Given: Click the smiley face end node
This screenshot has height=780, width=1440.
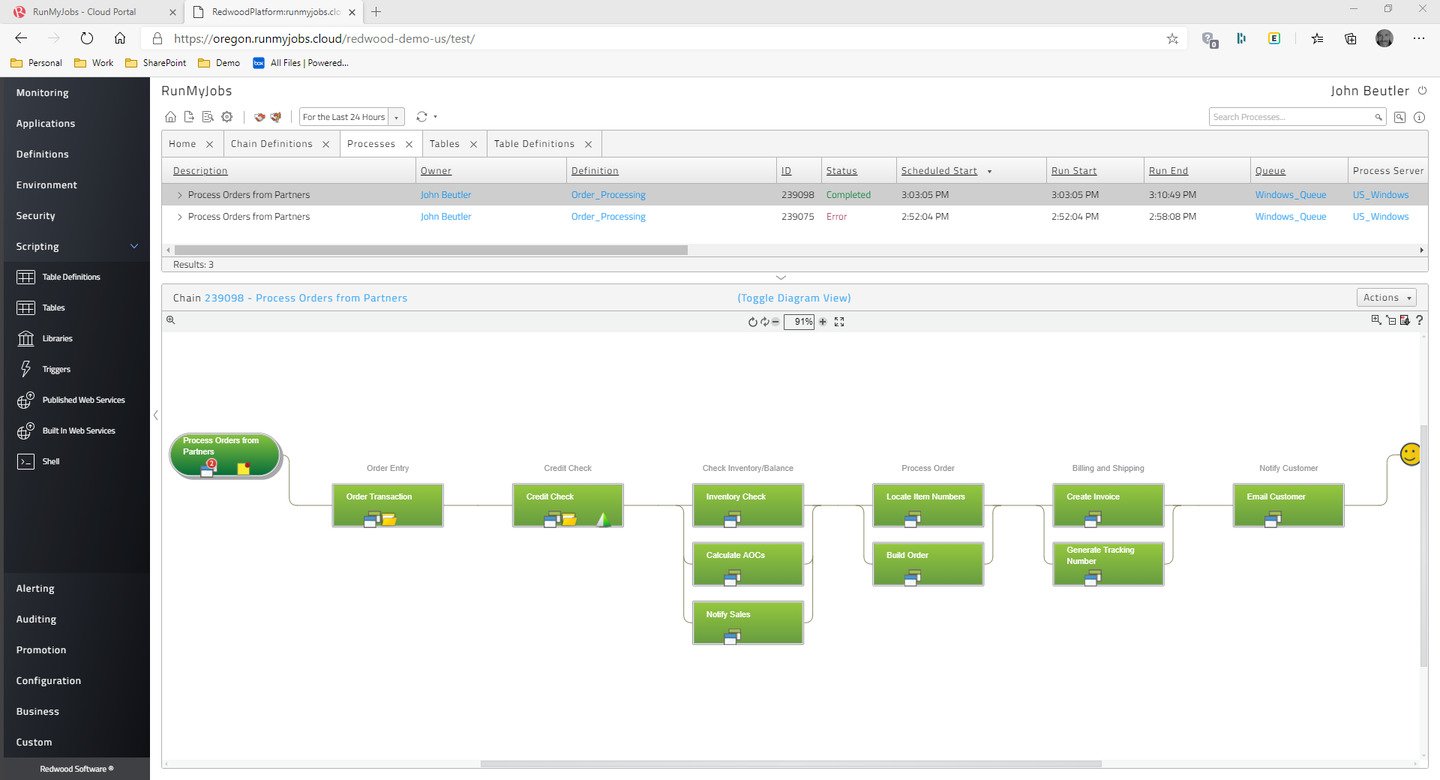Looking at the screenshot, I should [x=1411, y=455].
